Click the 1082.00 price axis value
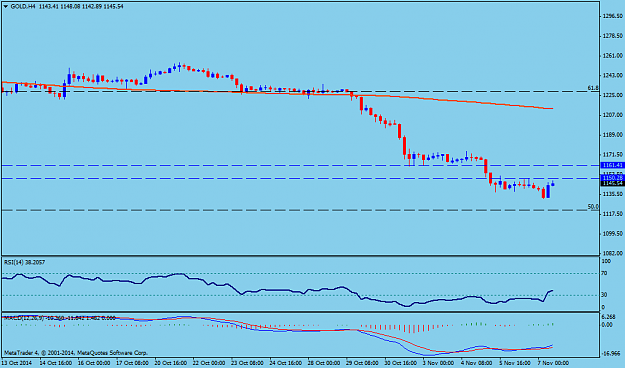Image resolution: width=625 pixels, height=368 pixels. (613, 253)
